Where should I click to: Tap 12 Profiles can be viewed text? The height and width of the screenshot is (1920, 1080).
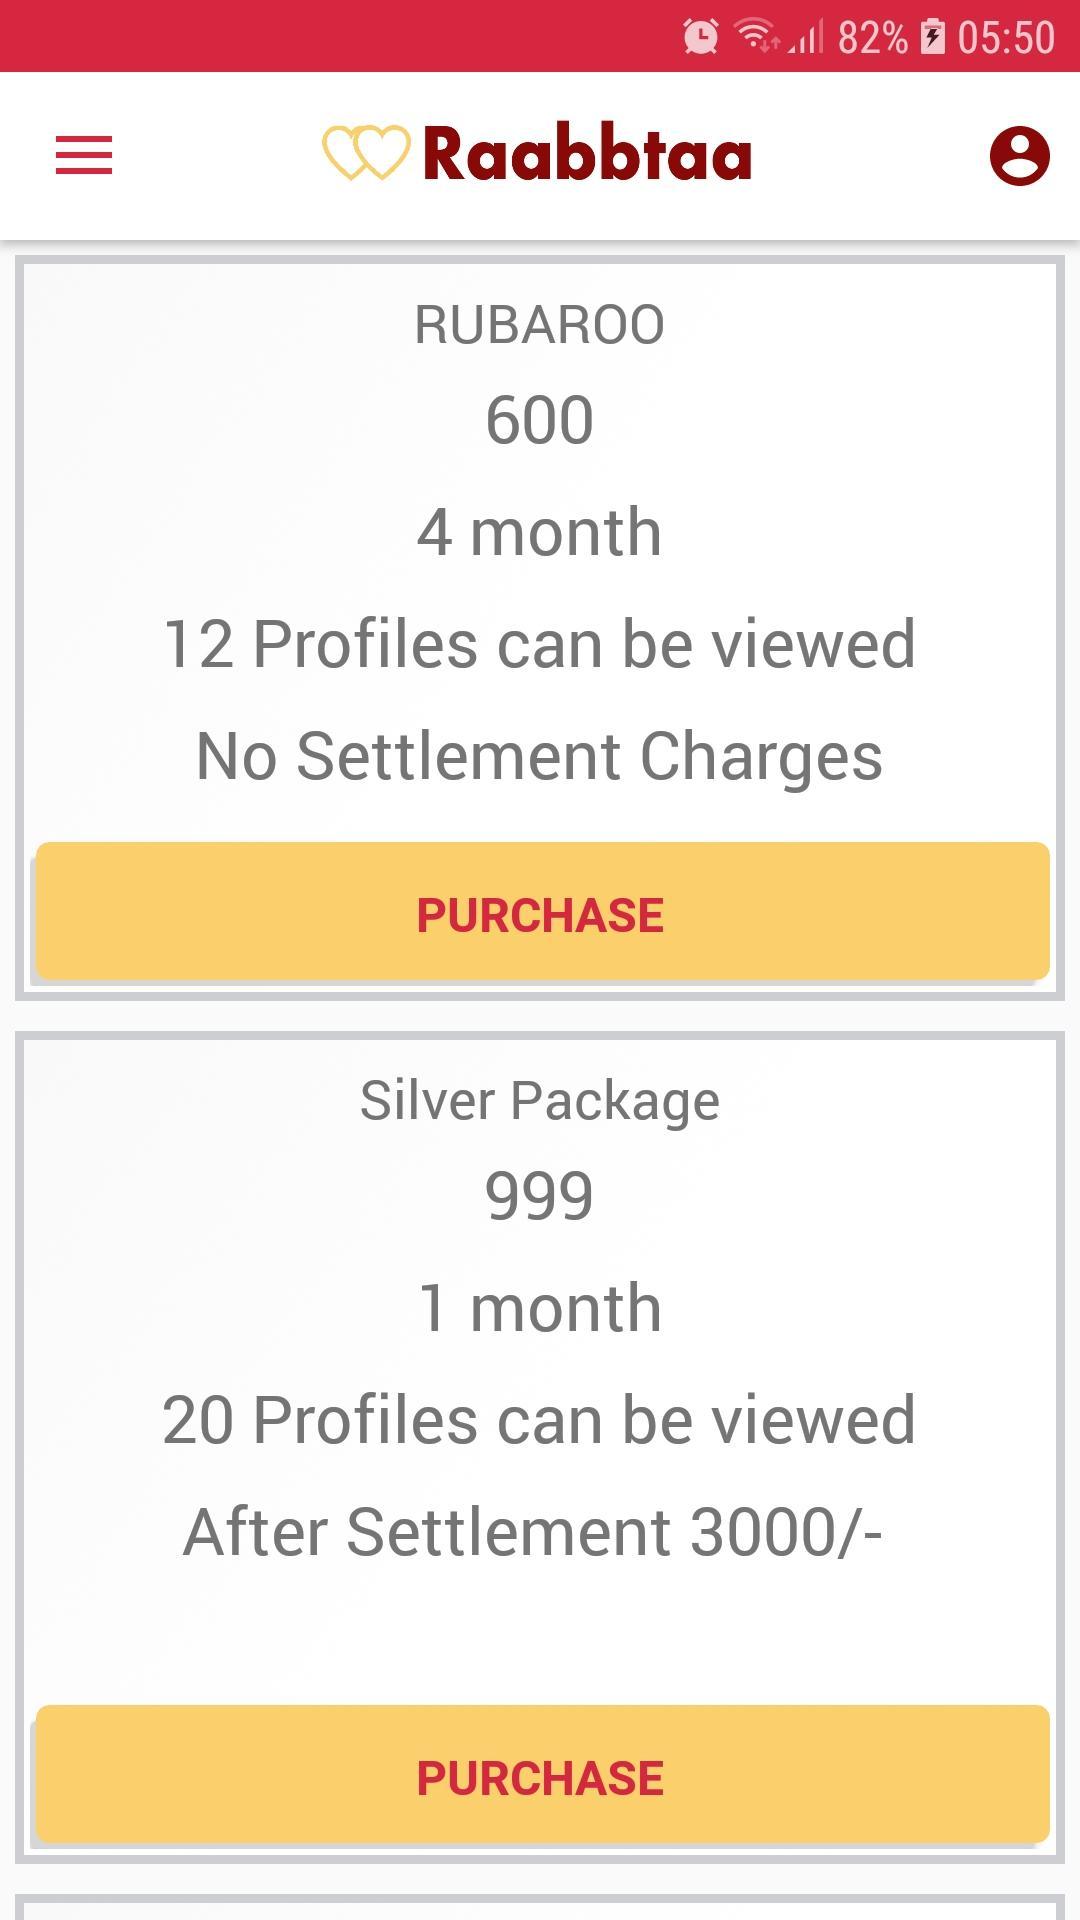540,644
